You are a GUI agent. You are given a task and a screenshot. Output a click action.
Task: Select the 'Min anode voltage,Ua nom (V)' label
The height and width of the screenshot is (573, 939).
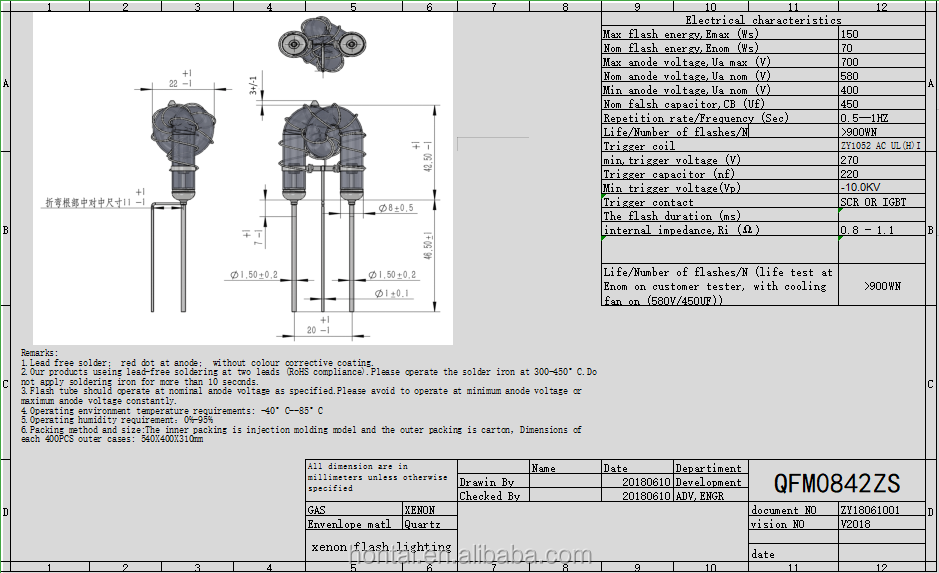687,90
